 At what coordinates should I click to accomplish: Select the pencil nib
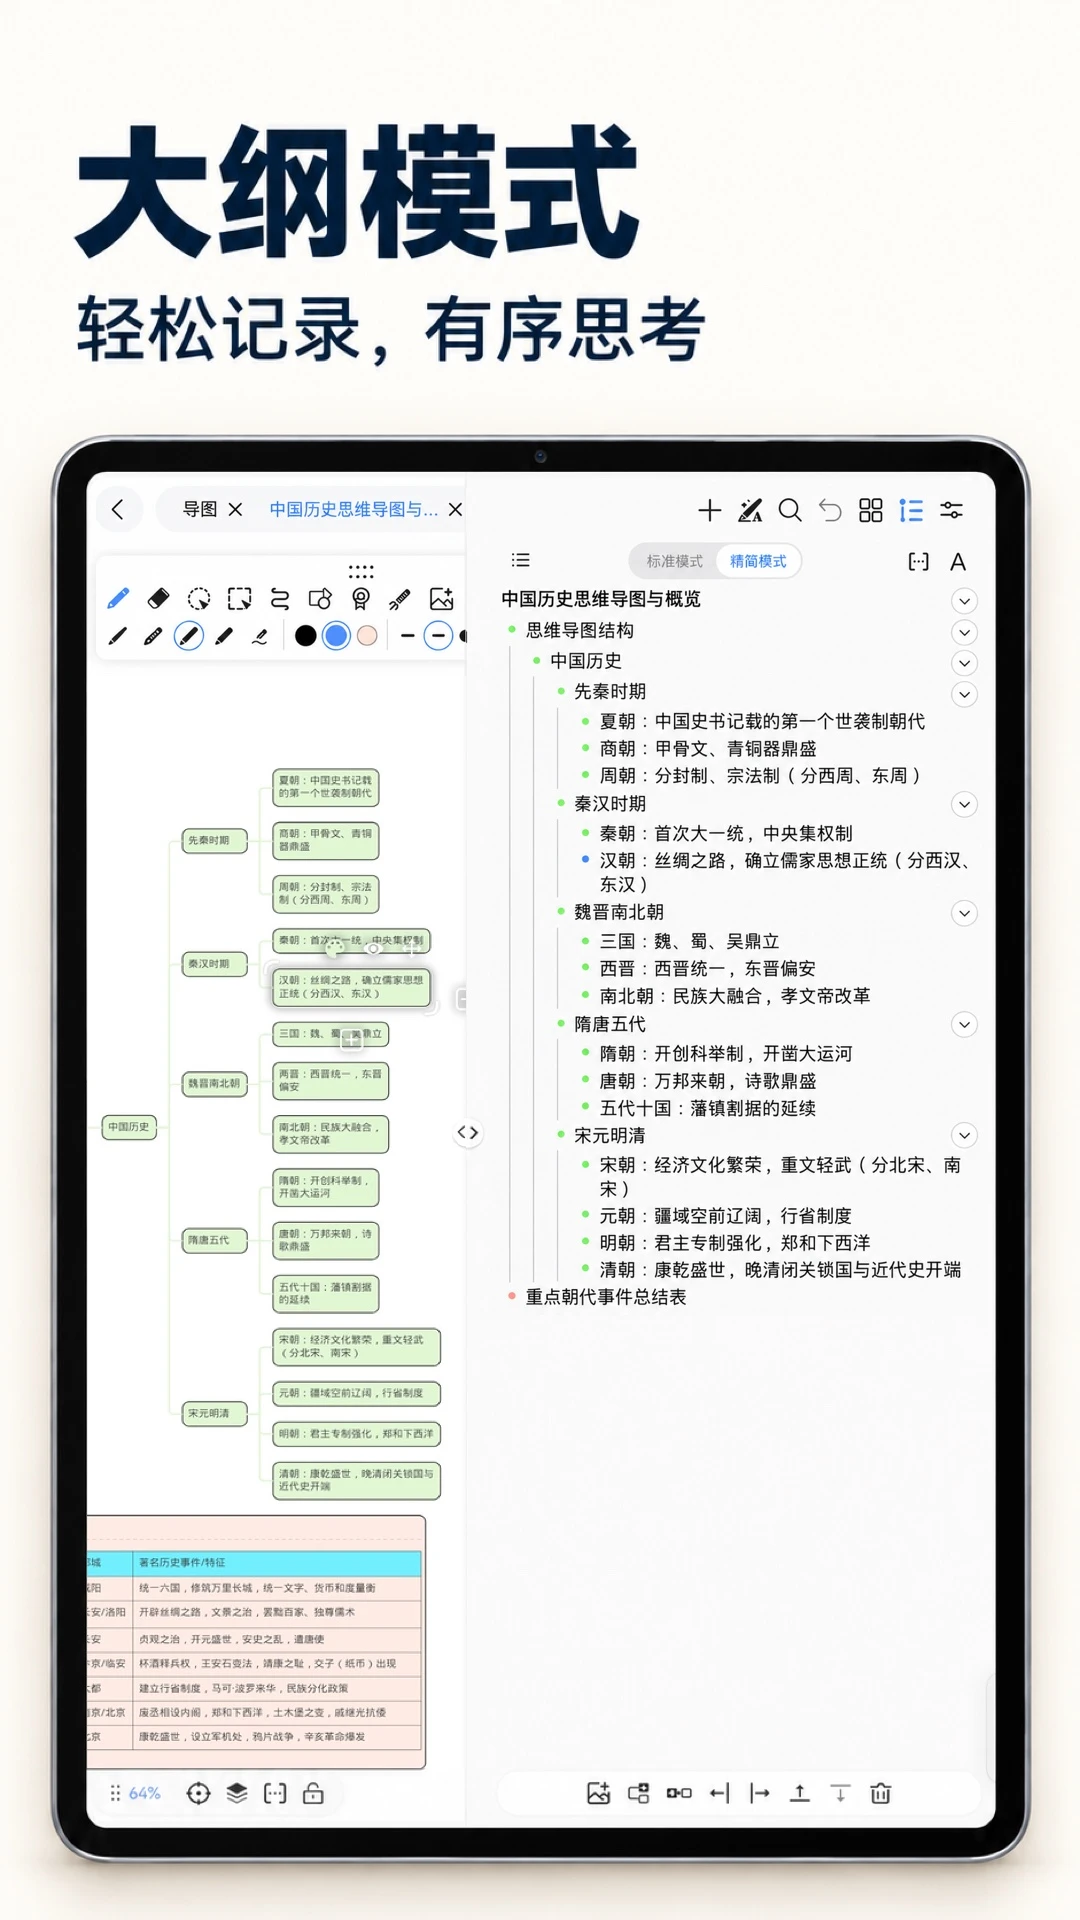tap(153, 636)
